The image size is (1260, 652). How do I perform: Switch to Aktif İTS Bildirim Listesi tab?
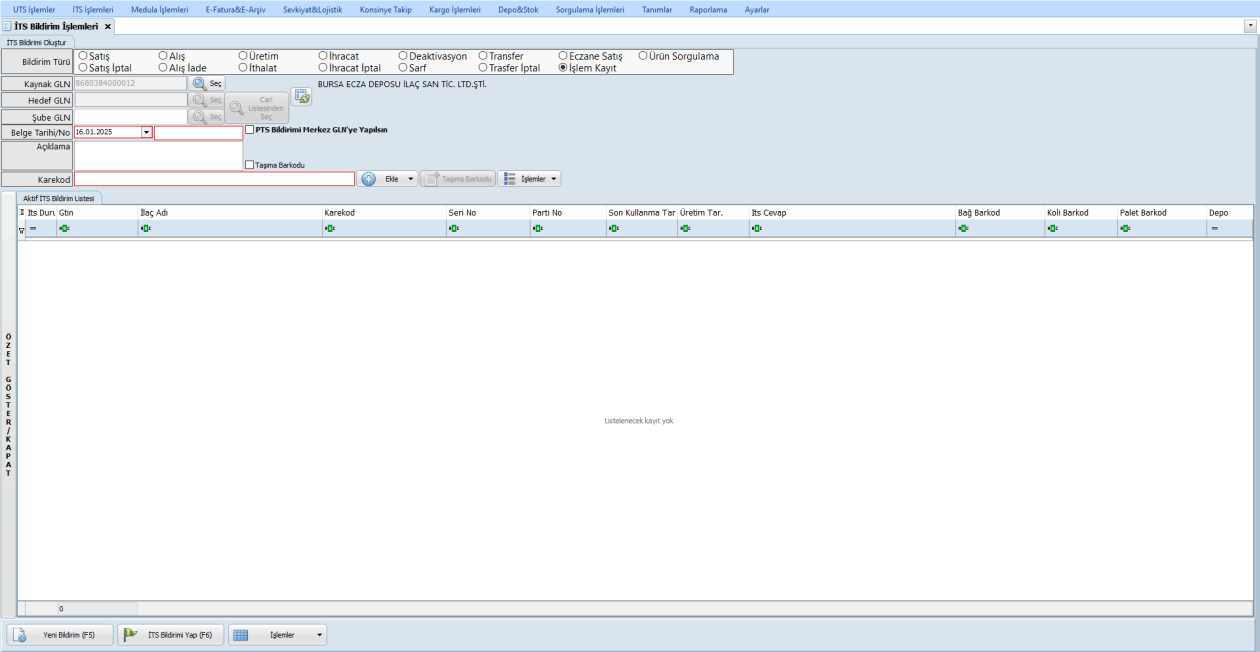(58, 199)
